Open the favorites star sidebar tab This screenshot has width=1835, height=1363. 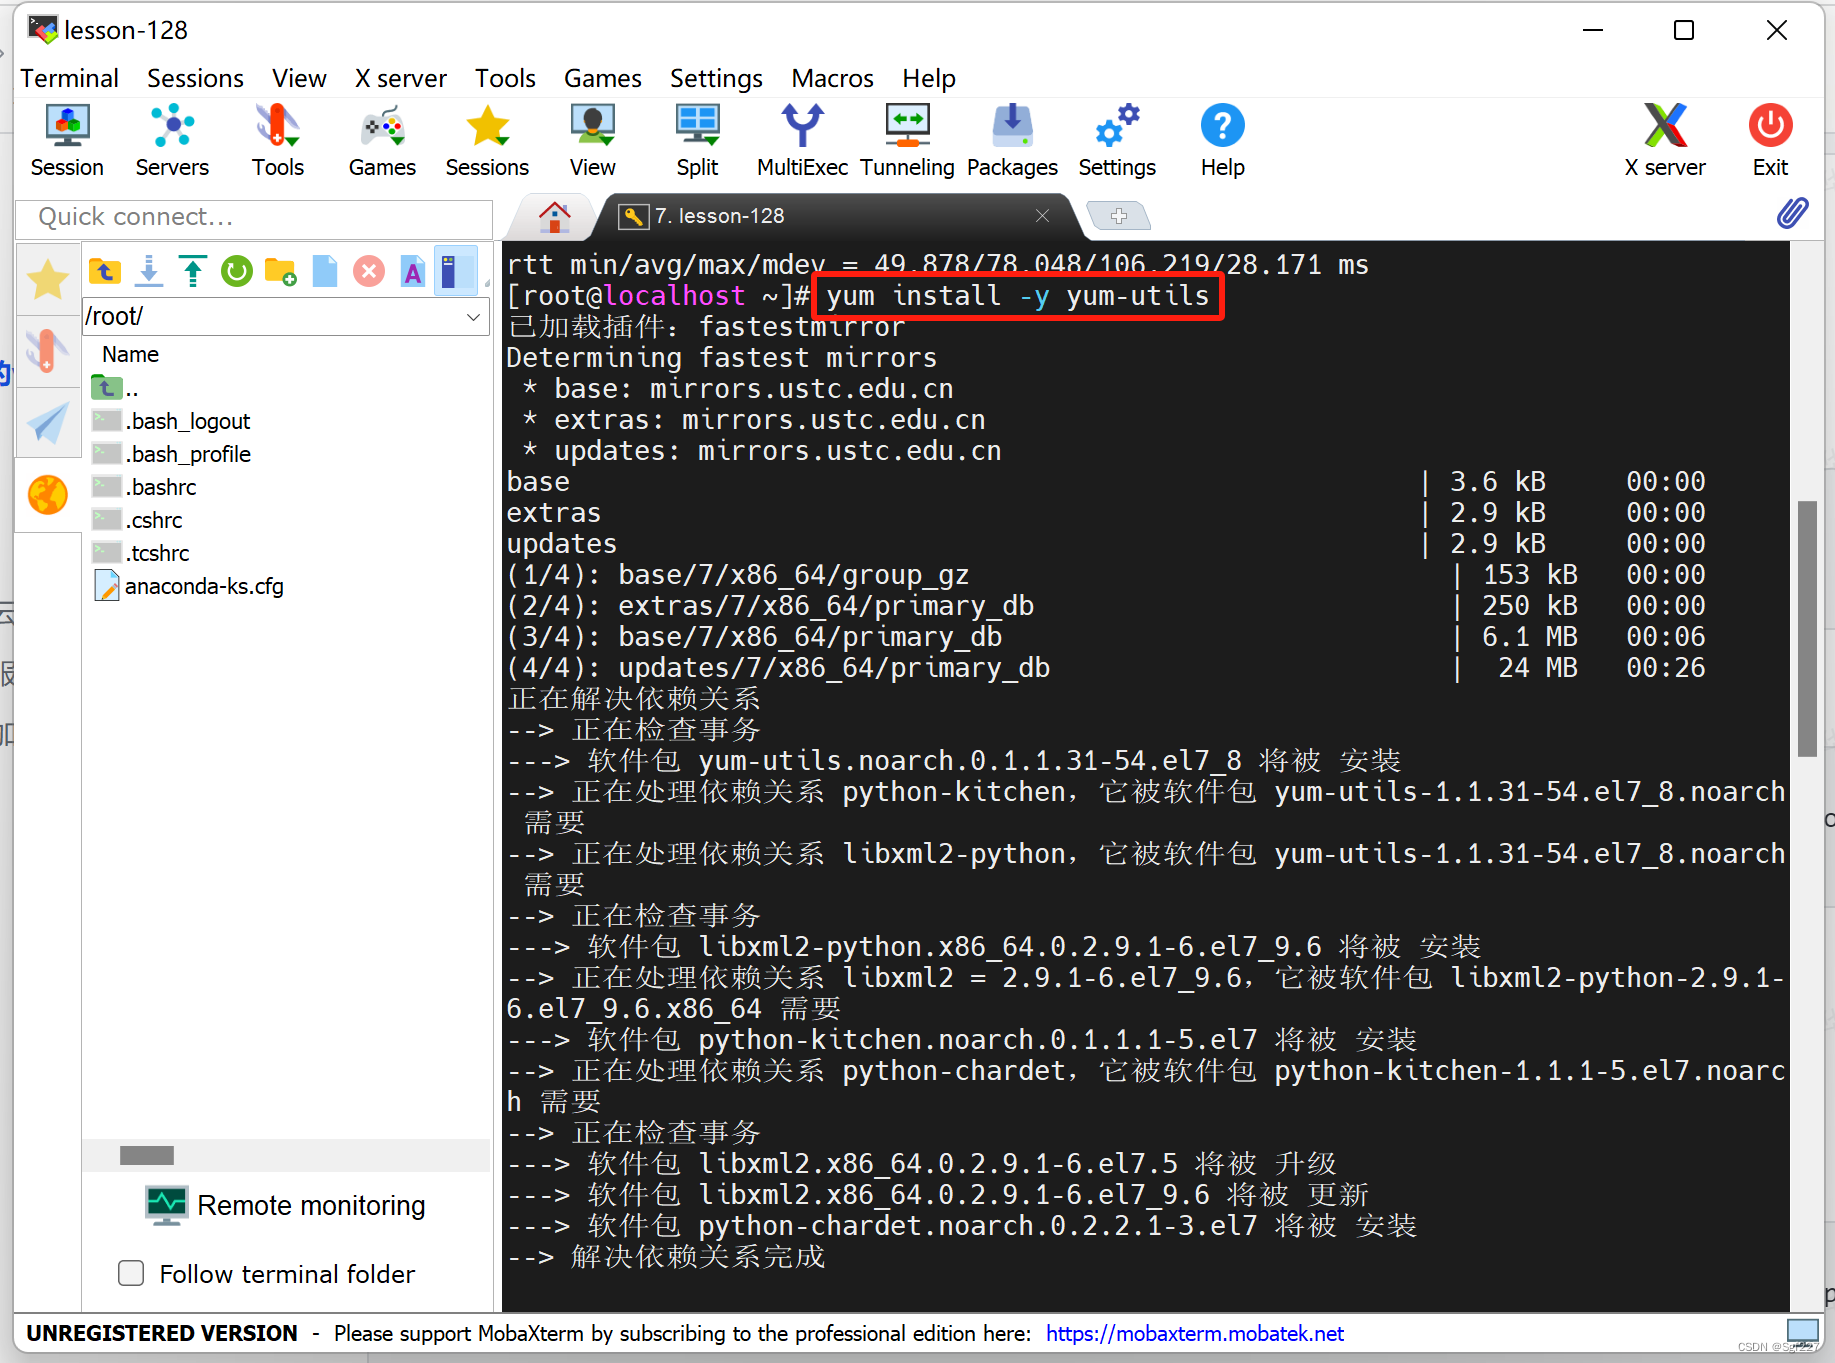(48, 279)
